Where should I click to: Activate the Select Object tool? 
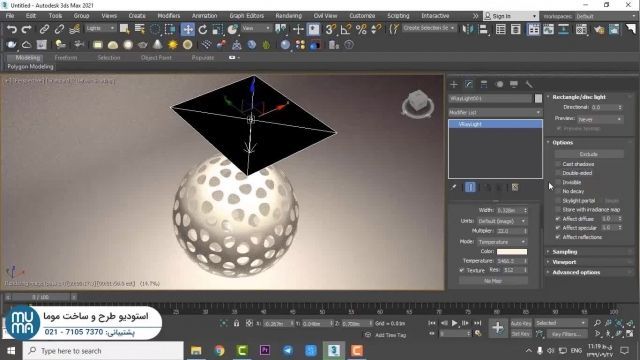click(124, 29)
